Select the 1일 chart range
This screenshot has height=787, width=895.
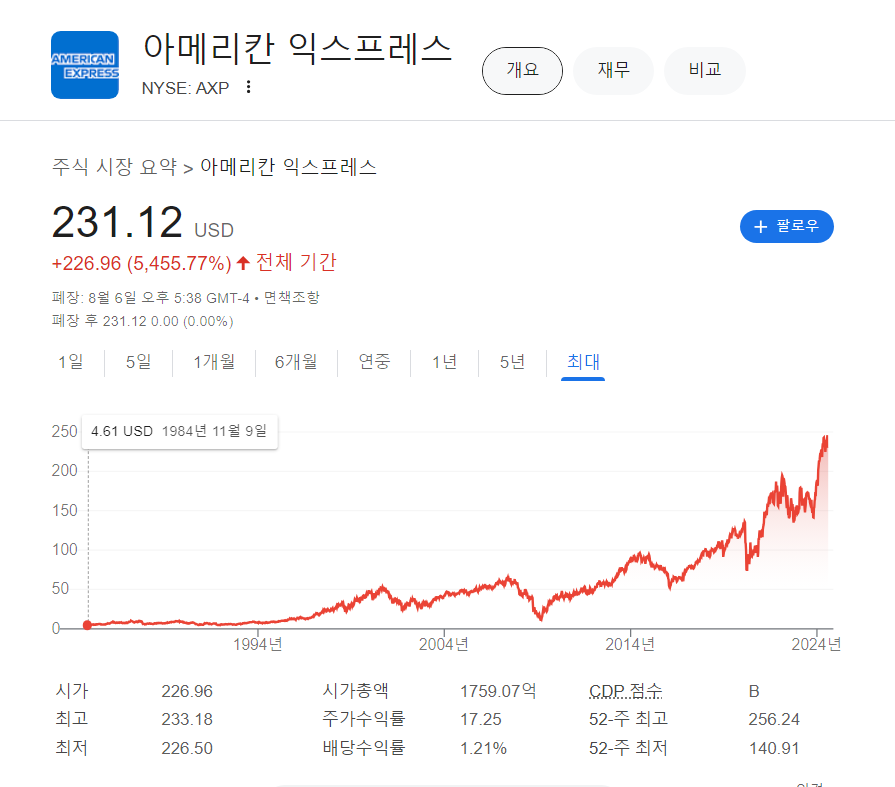point(71,362)
